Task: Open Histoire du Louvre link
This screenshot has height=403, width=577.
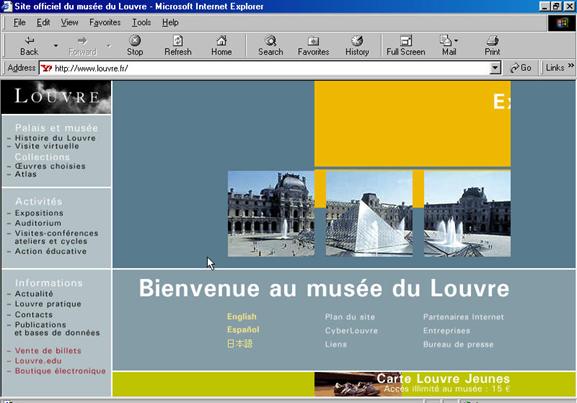Action: pyautogui.click(x=55, y=138)
